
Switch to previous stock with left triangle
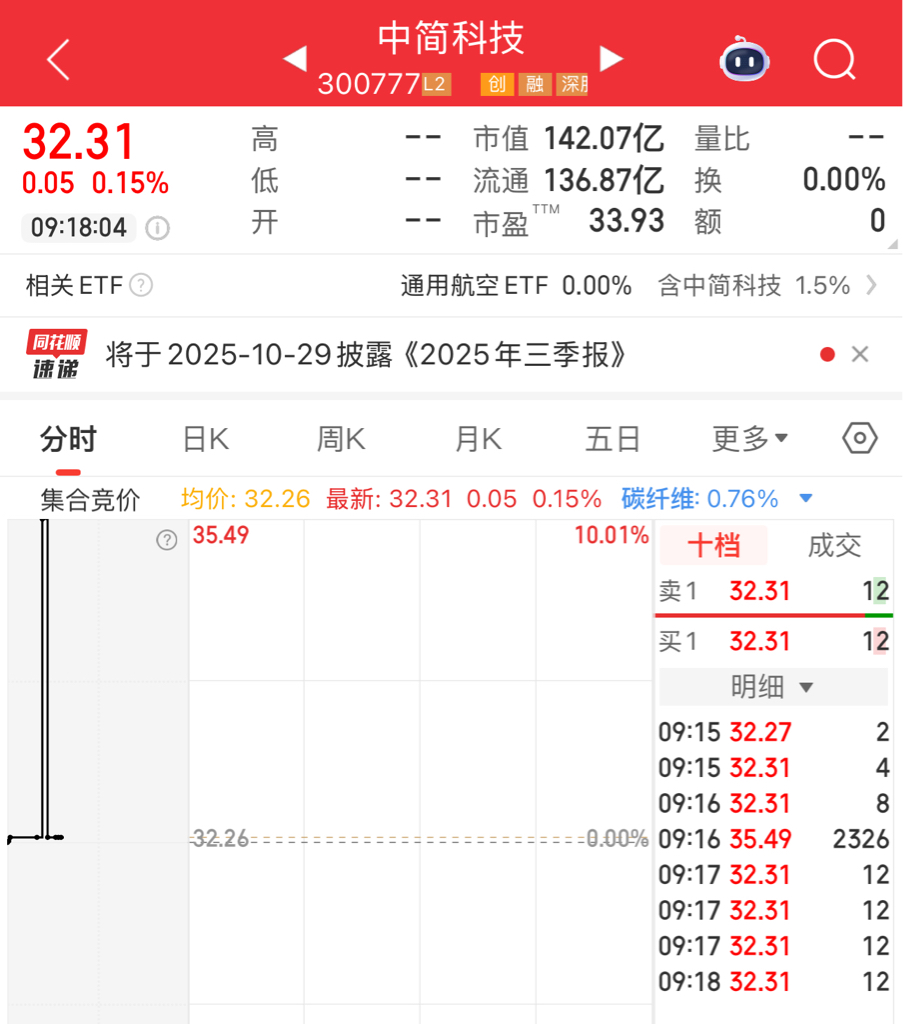click(x=295, y=59)
